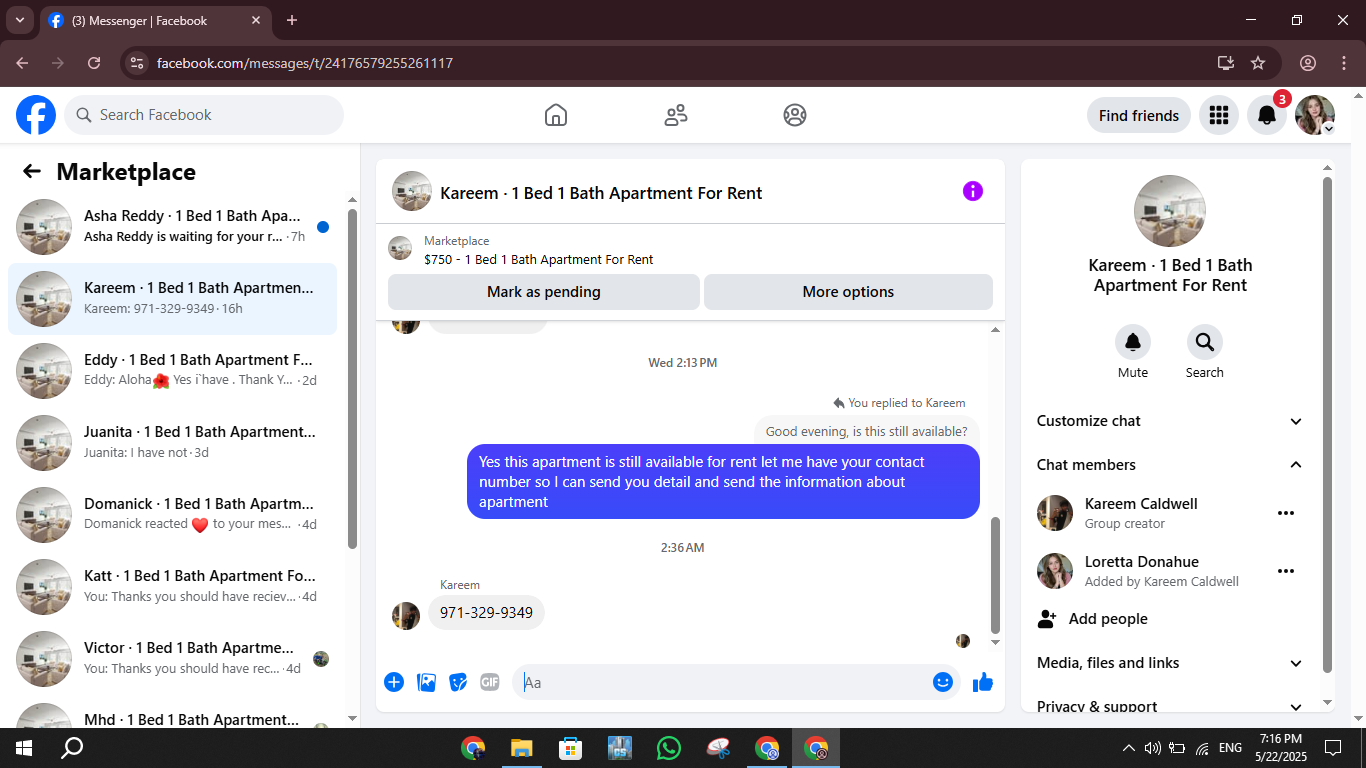Image resolution: width=1366 pixels, height=768 pixels.
Task: Open conversation information with the purple info icon
Action: click(973, 191)
